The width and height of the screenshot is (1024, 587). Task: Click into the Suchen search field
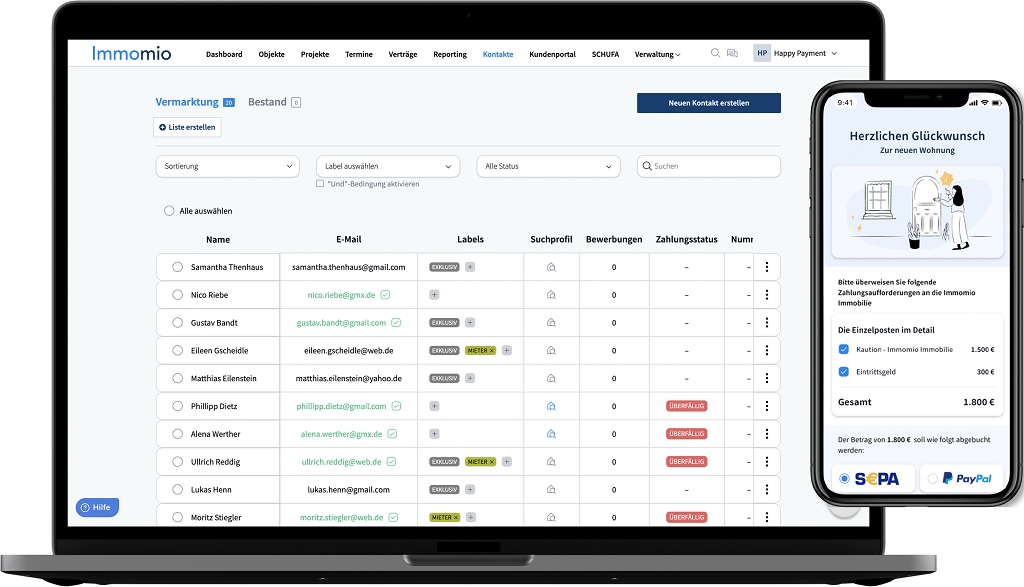click(709, 167)
